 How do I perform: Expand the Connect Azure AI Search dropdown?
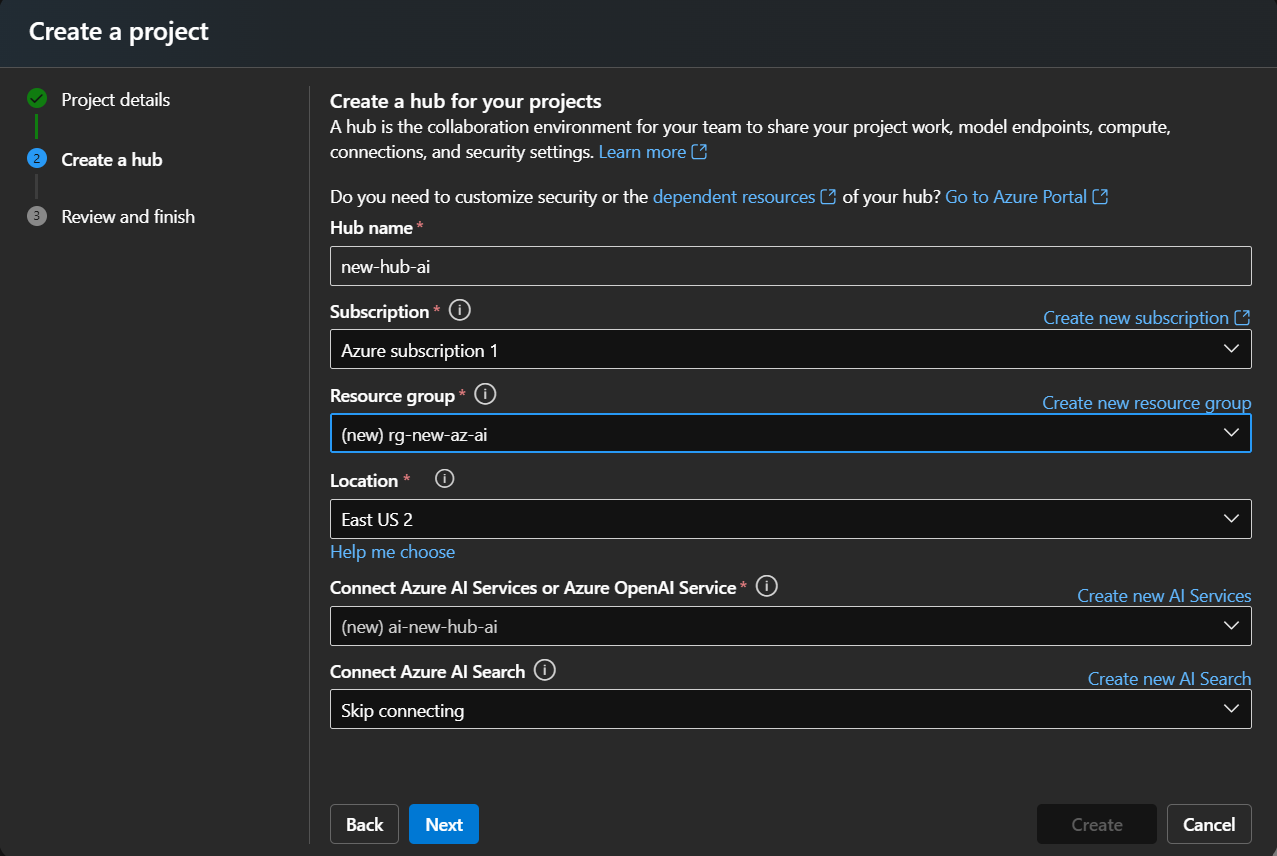[790, 710]
